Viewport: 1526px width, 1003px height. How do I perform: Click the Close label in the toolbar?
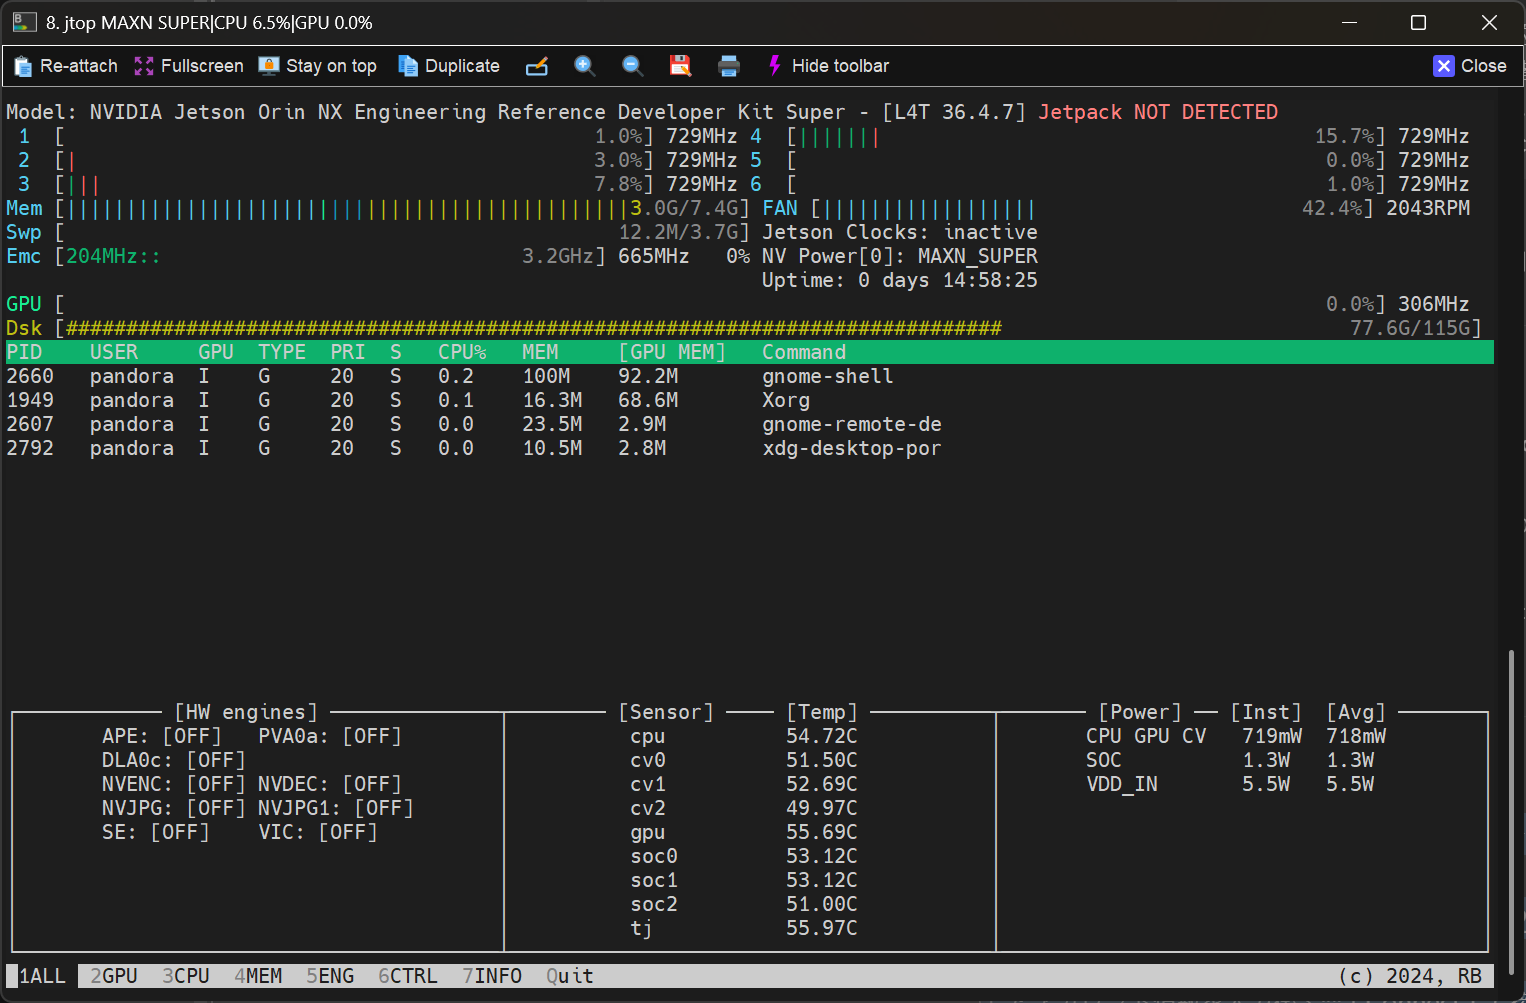point(1483,66)
